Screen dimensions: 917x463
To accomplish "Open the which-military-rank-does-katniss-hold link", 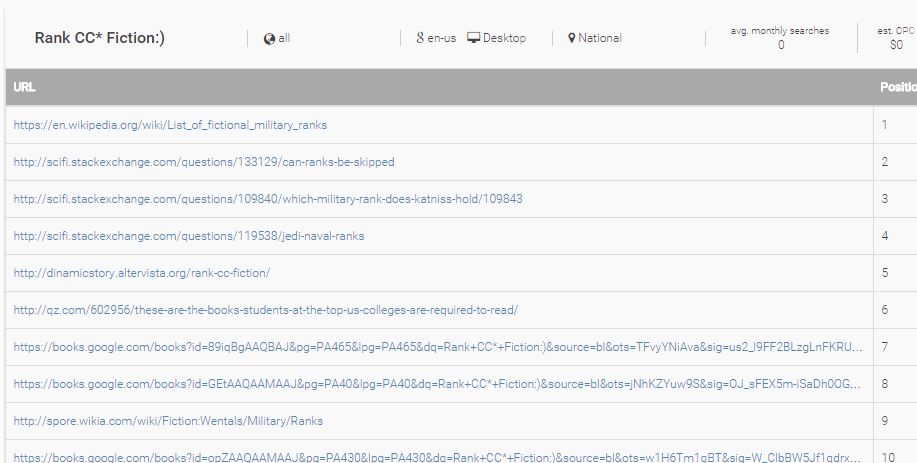I will 268,199.
